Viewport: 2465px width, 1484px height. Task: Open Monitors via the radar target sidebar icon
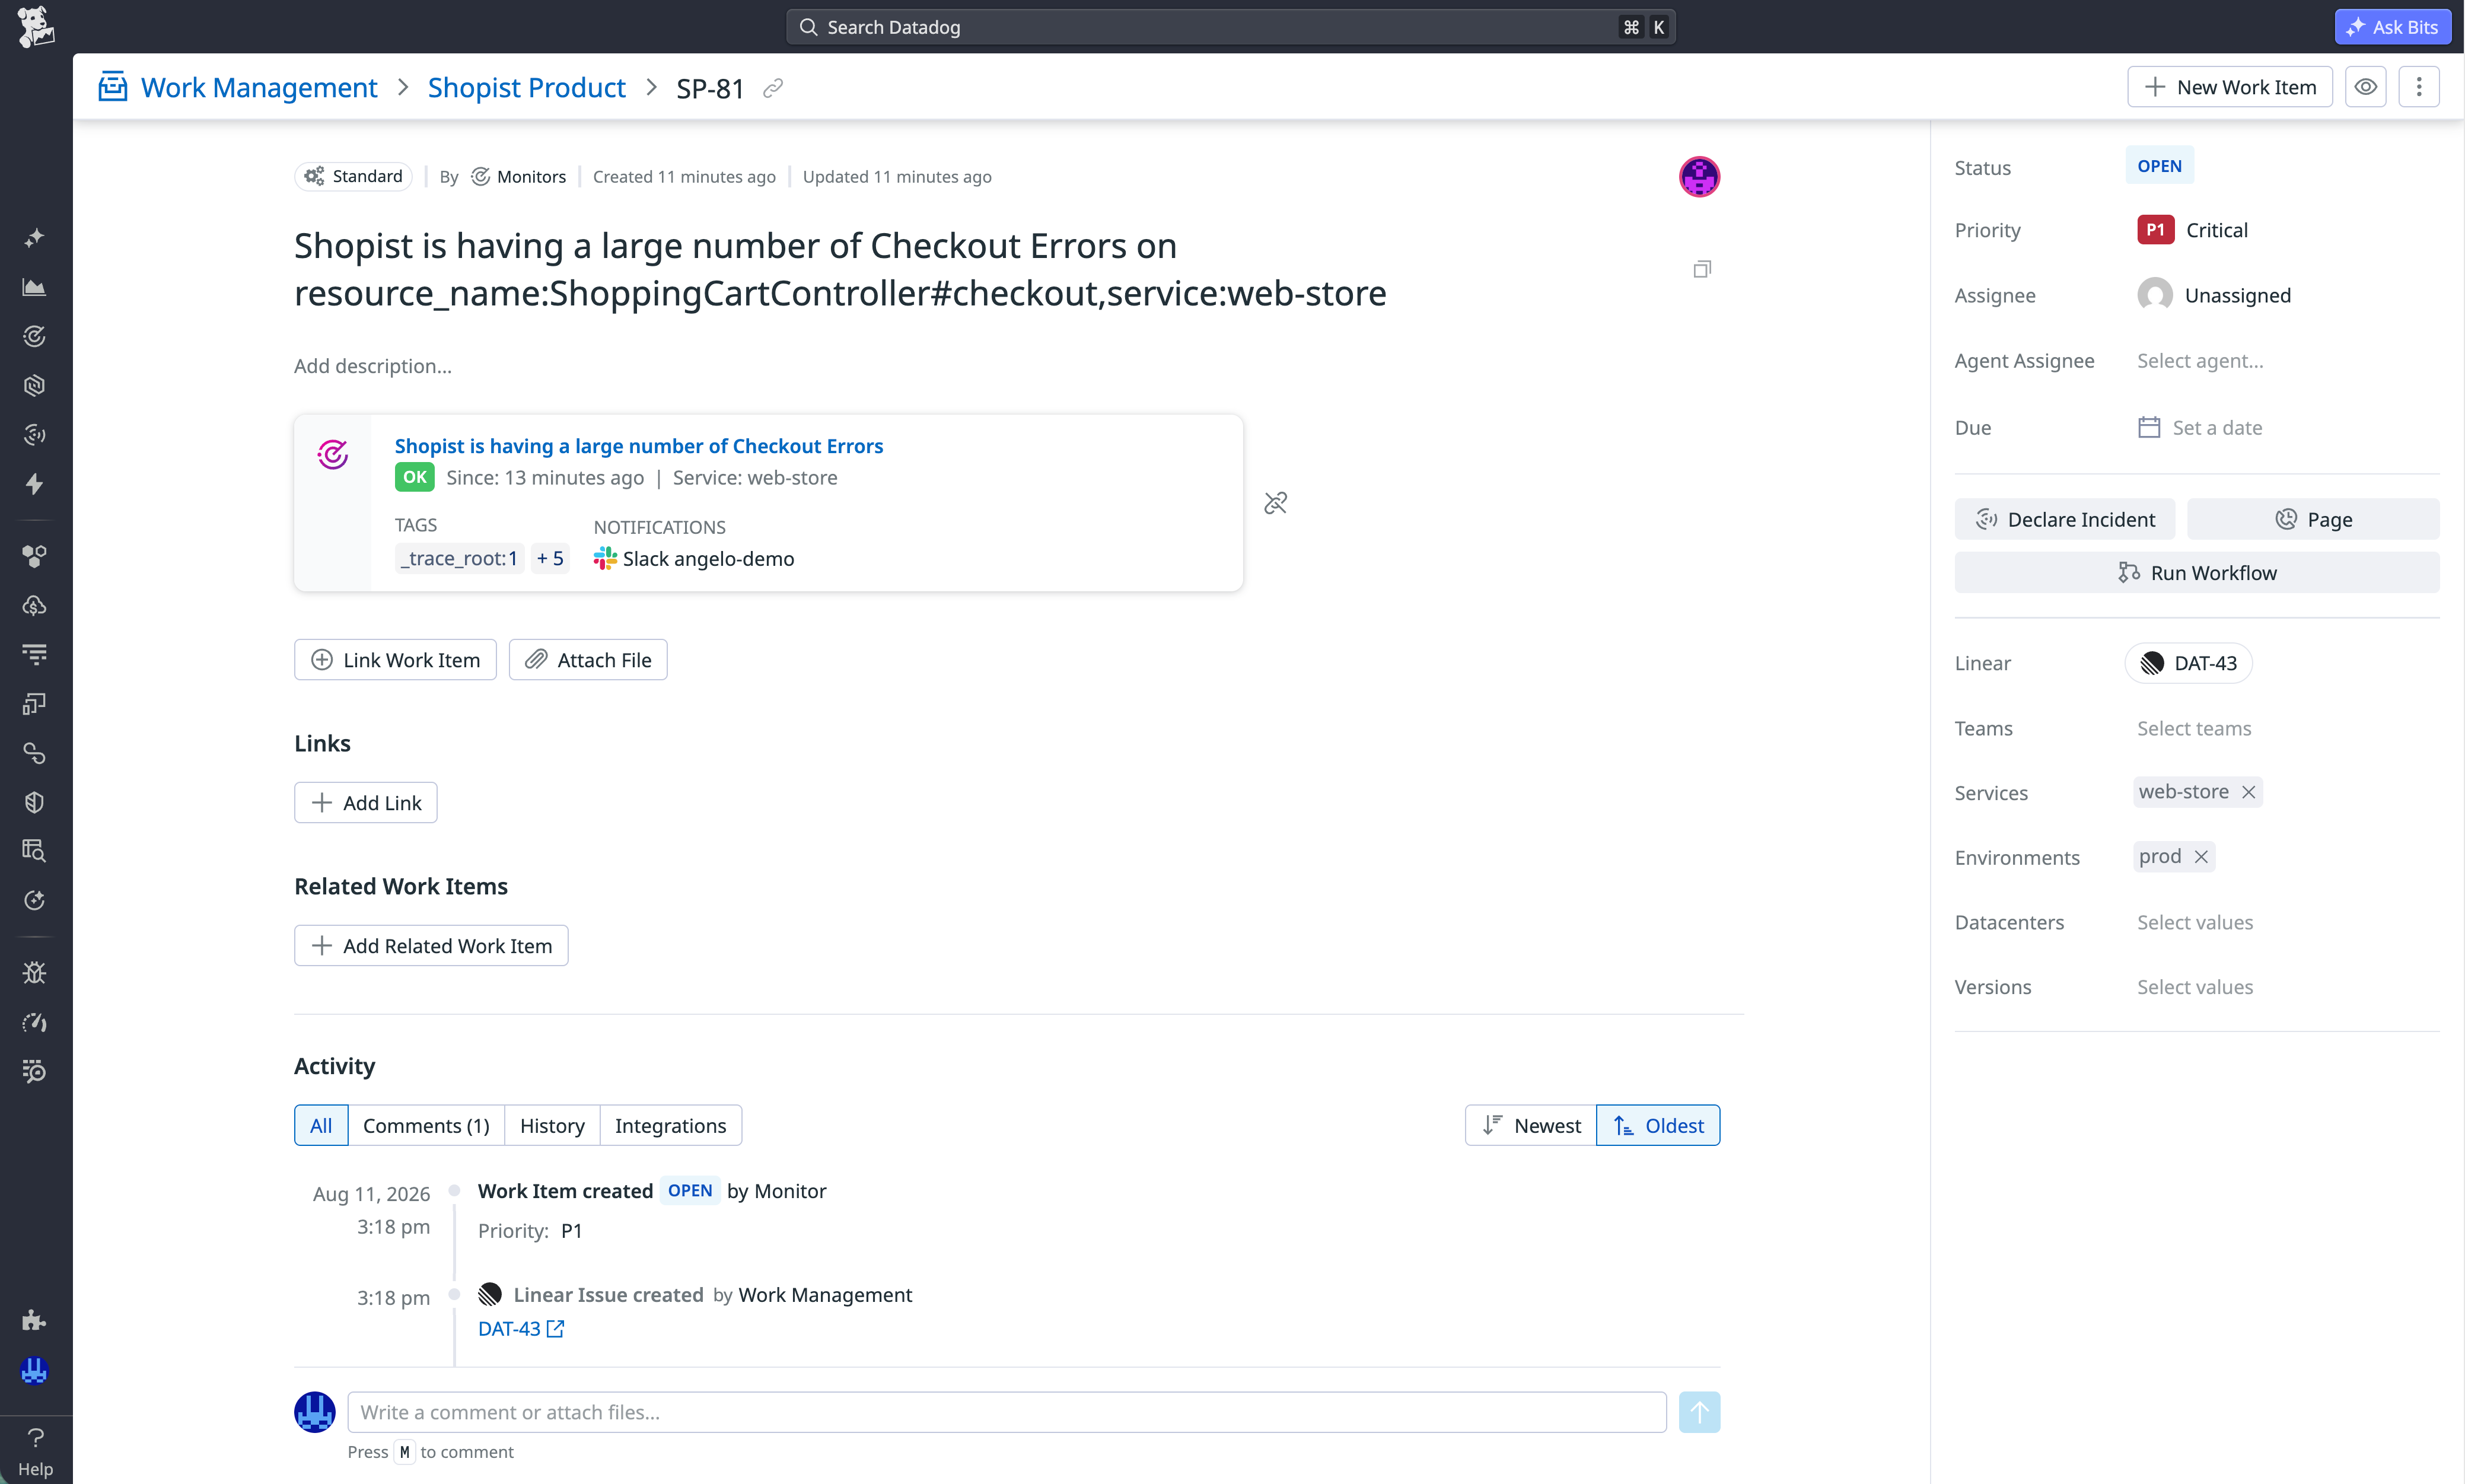point(35,336)
